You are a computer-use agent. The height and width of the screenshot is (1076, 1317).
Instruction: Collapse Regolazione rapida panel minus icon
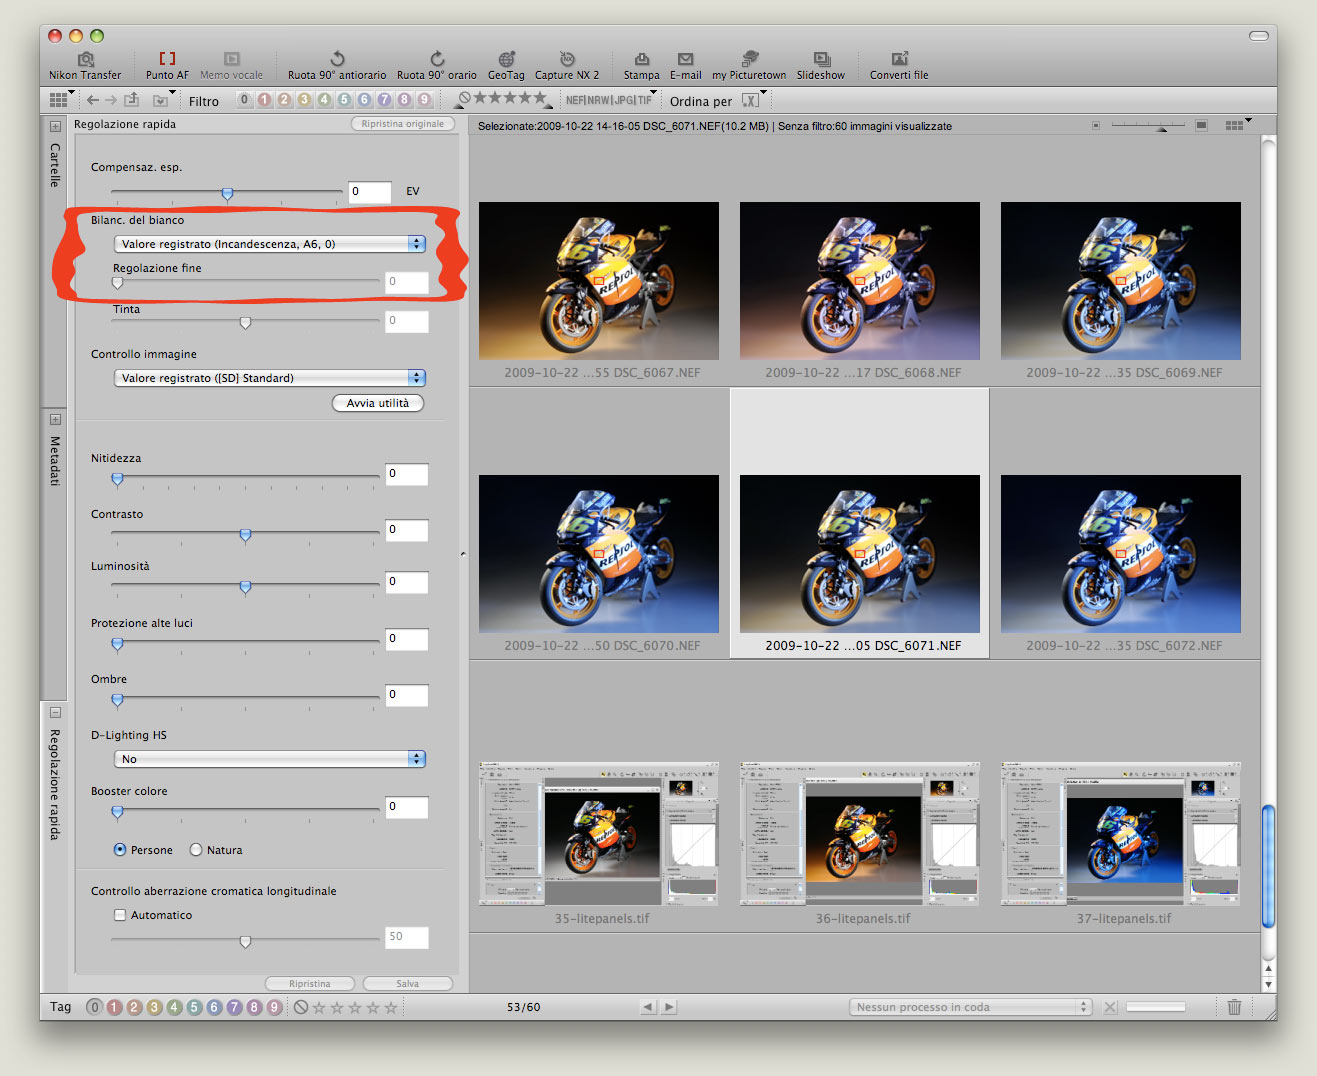(x=55, y=713)
